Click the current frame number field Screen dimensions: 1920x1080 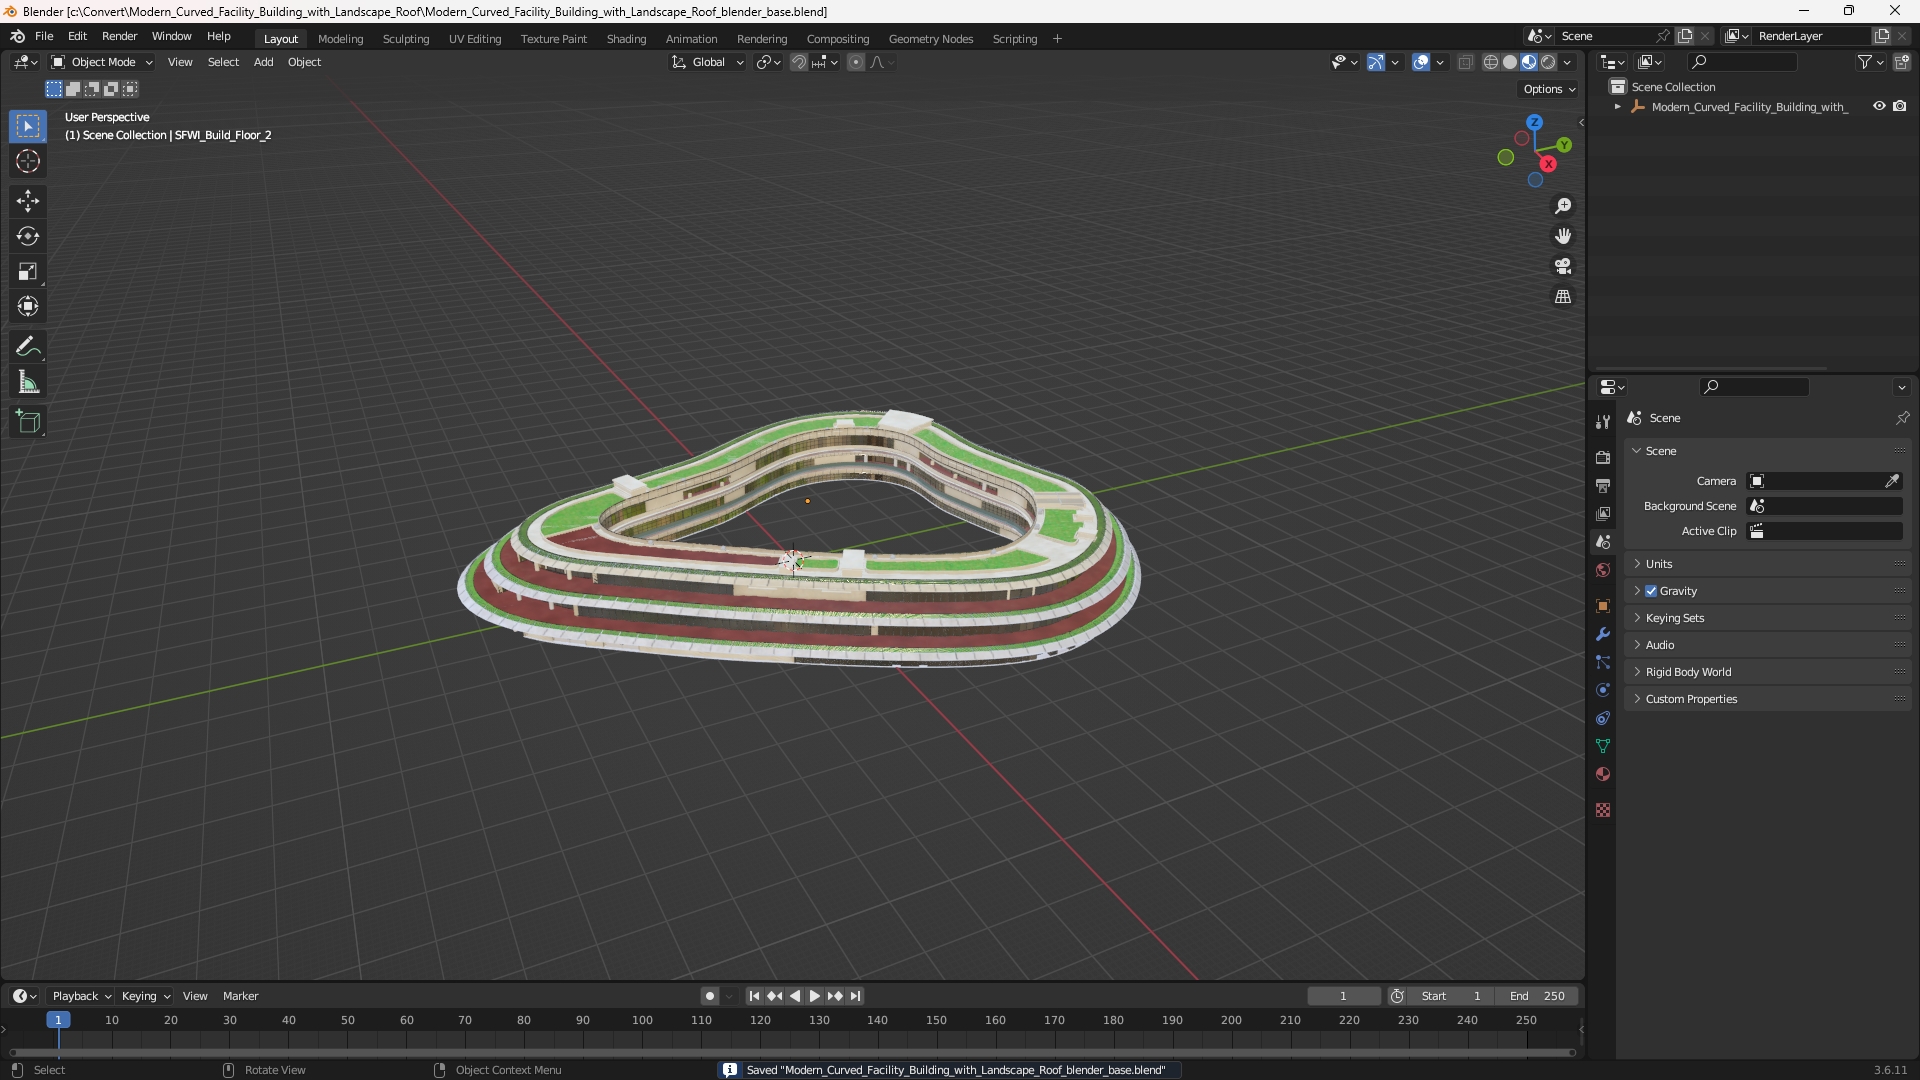point(1344,996)
